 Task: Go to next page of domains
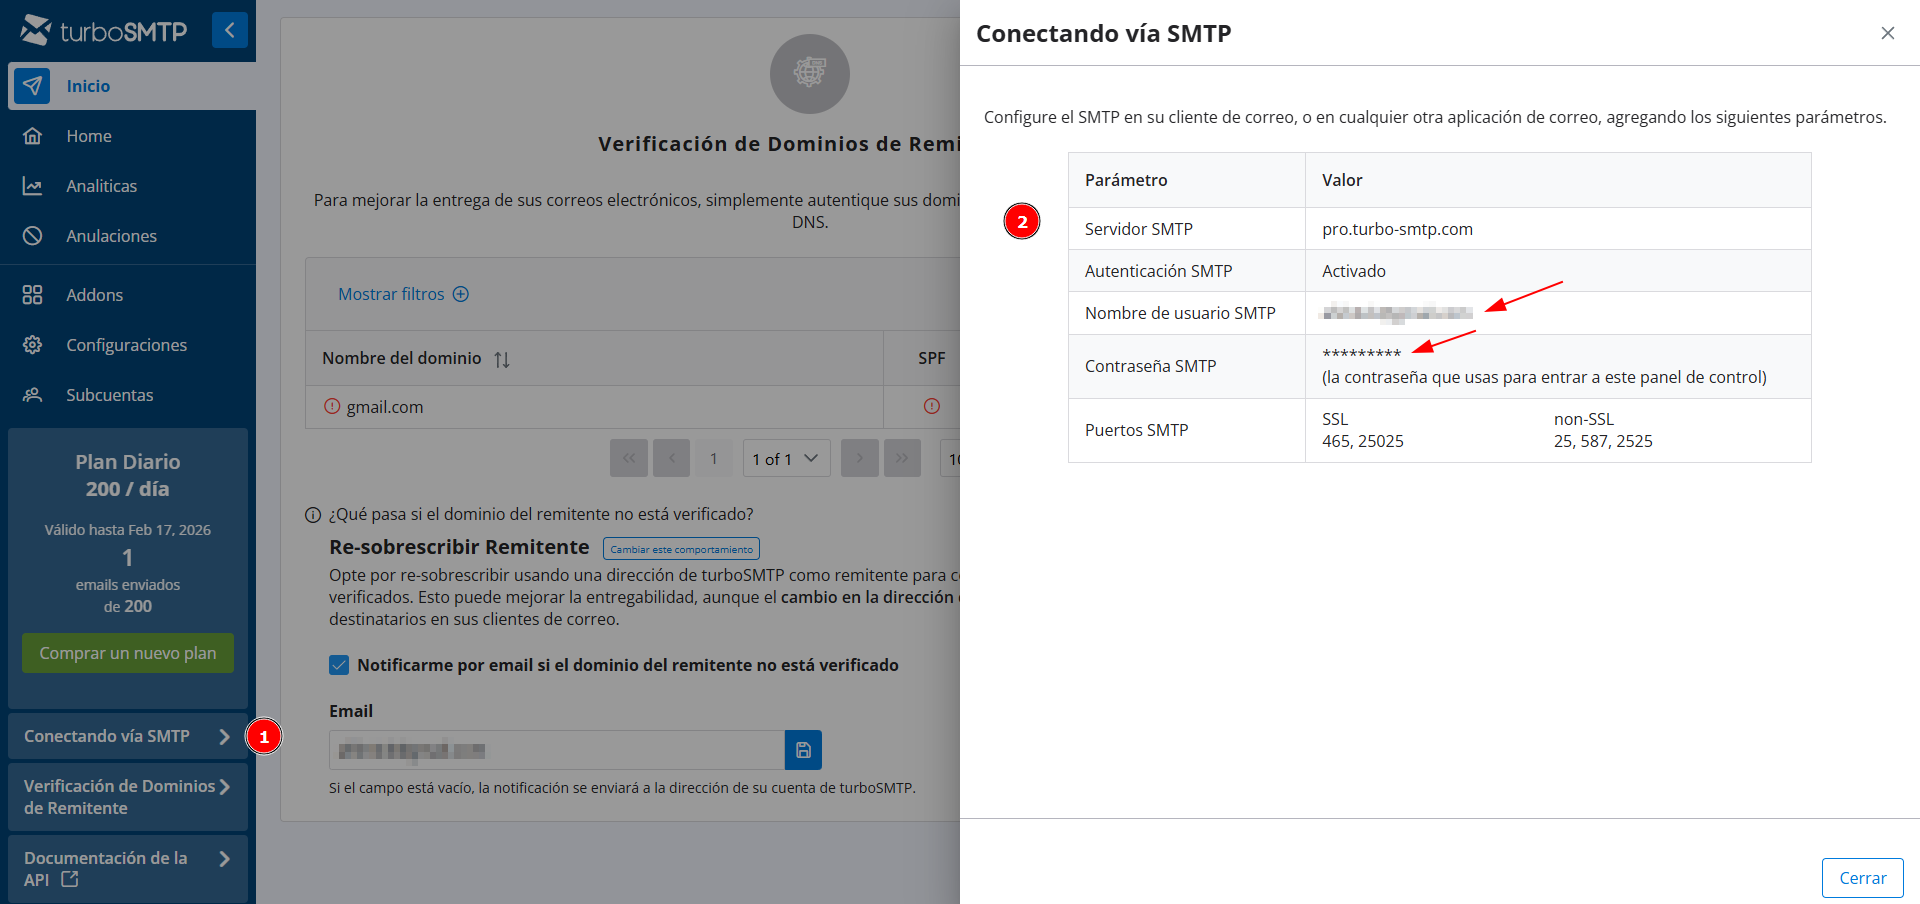point(860,458)
